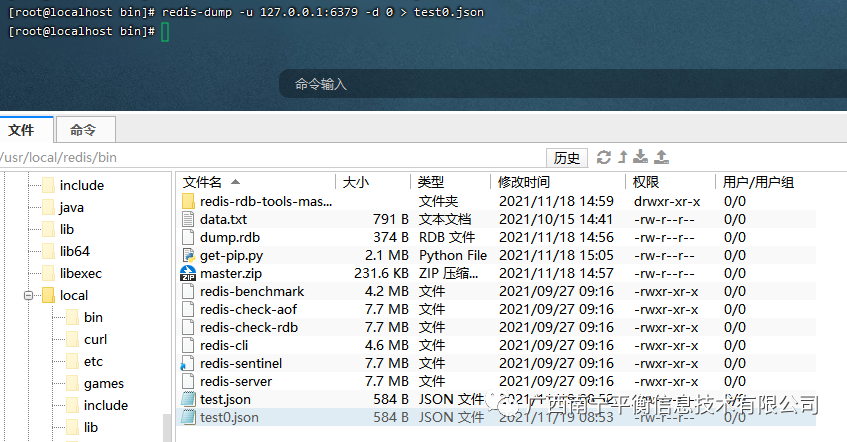Focus the 命令输入 command input box
This screenshot has width=847, height=442.
562,84
